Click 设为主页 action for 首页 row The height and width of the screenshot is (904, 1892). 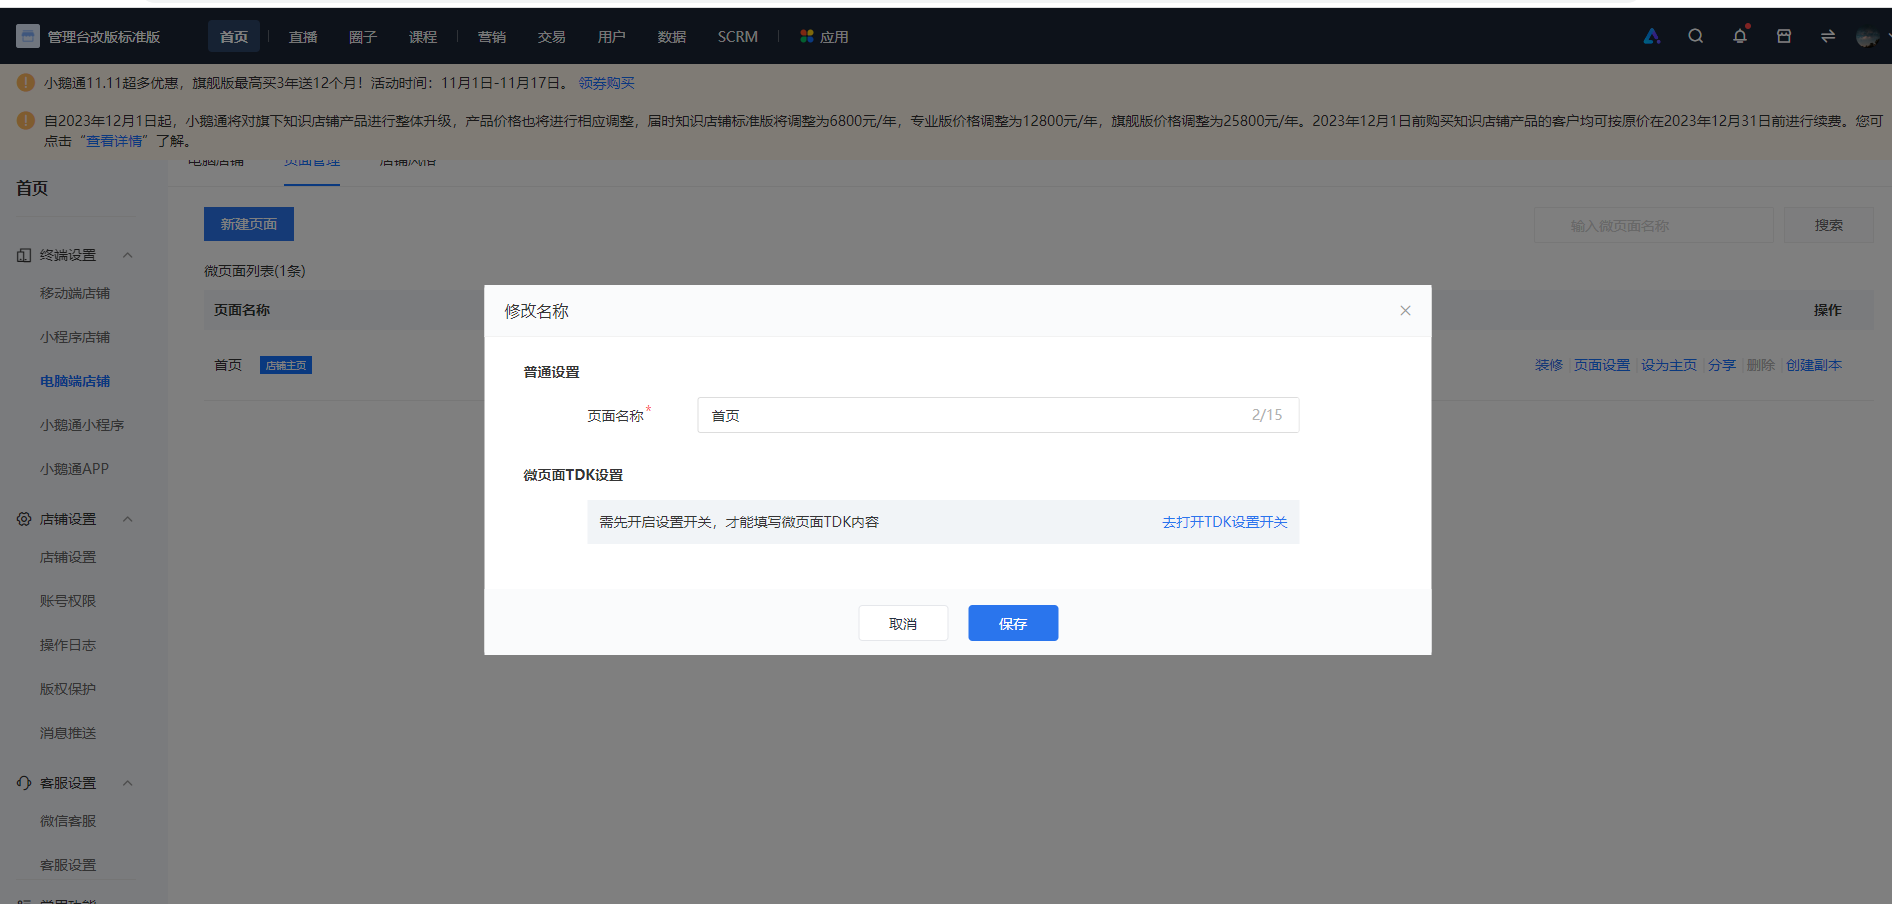click(x=1669, y=365)
